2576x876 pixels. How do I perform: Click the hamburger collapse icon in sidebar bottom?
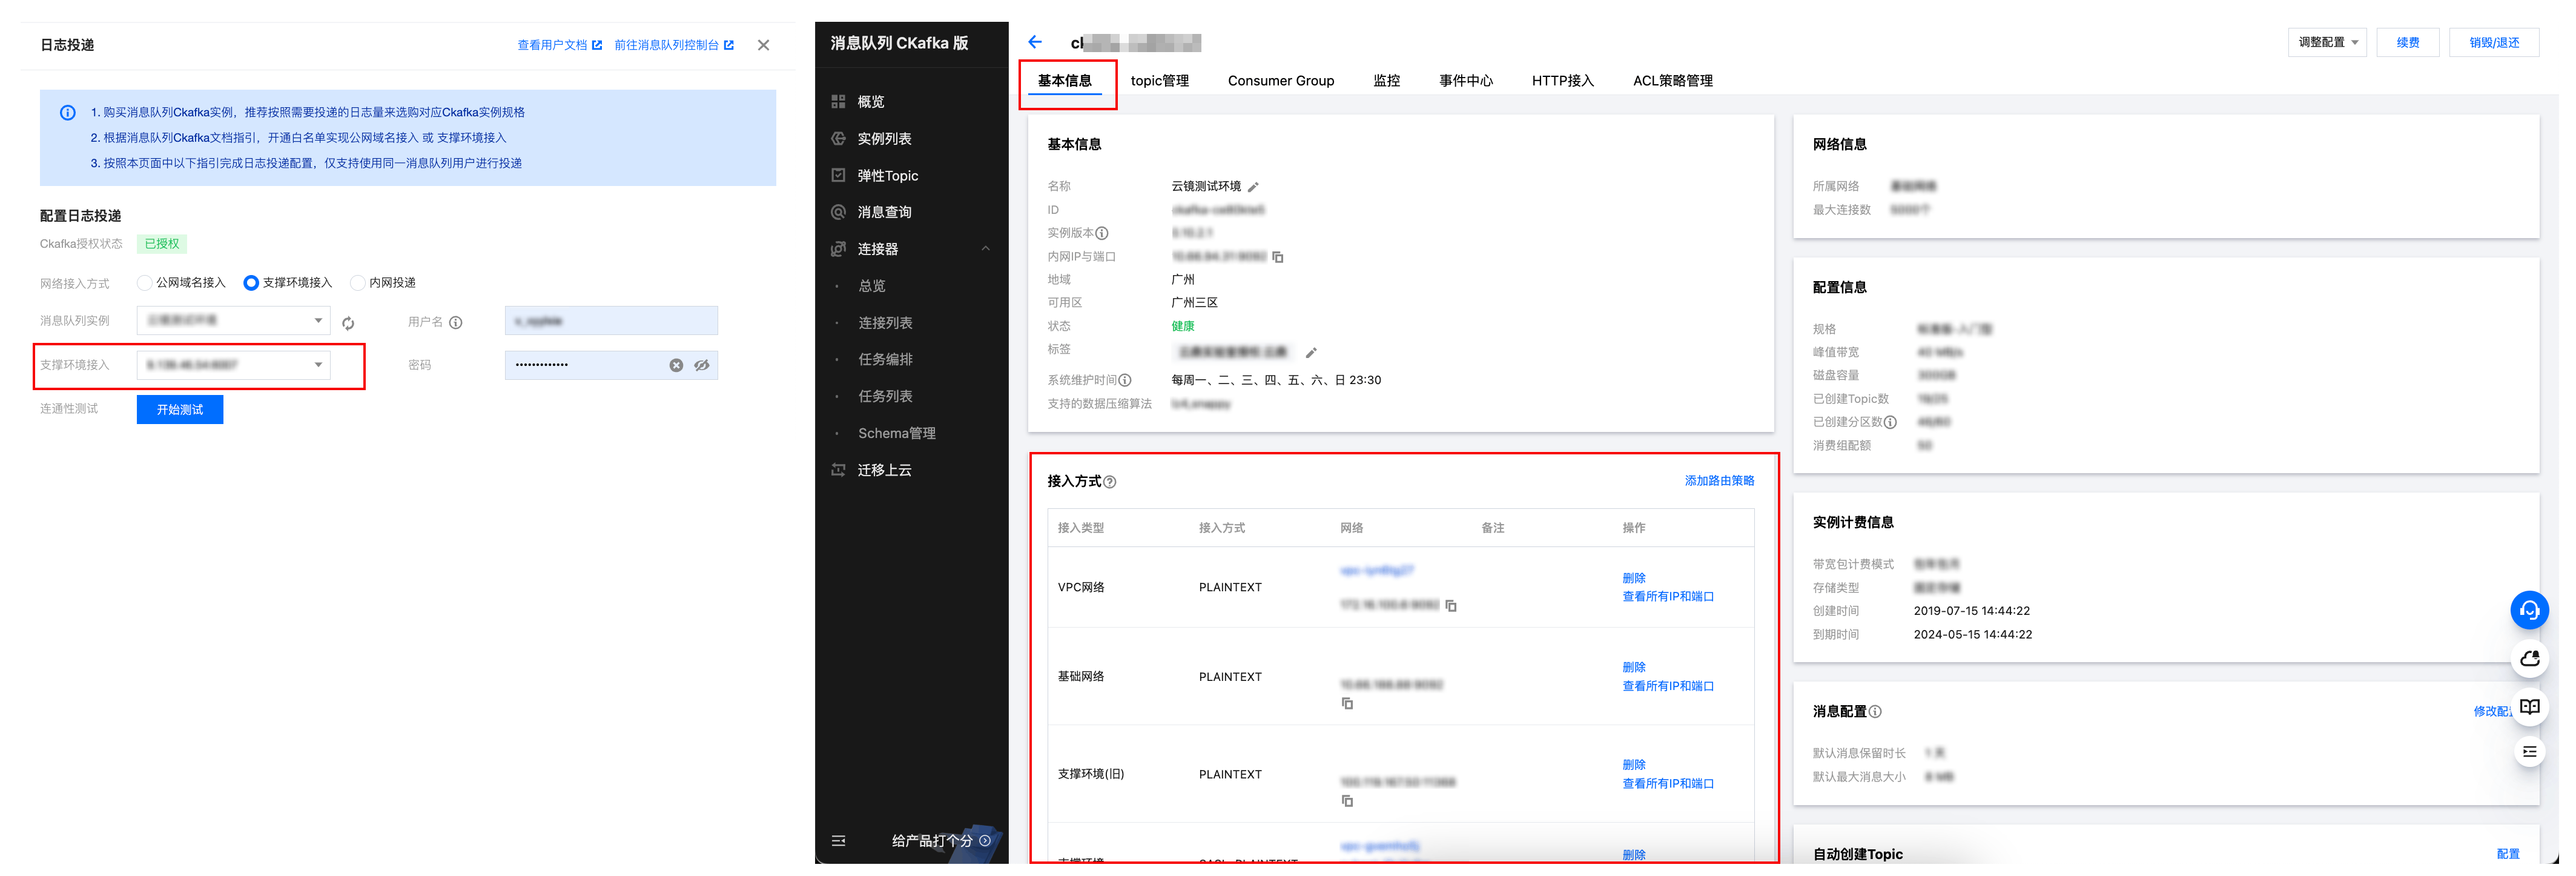tap(838, 841)
